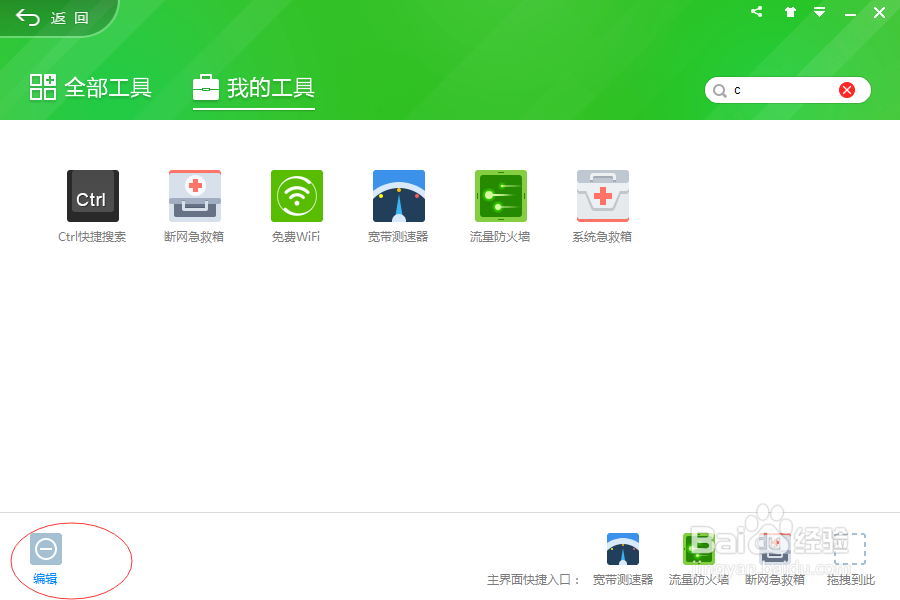Clear the search box with the X
This screenshot has height=600, width=900.
tap(847, 89)
